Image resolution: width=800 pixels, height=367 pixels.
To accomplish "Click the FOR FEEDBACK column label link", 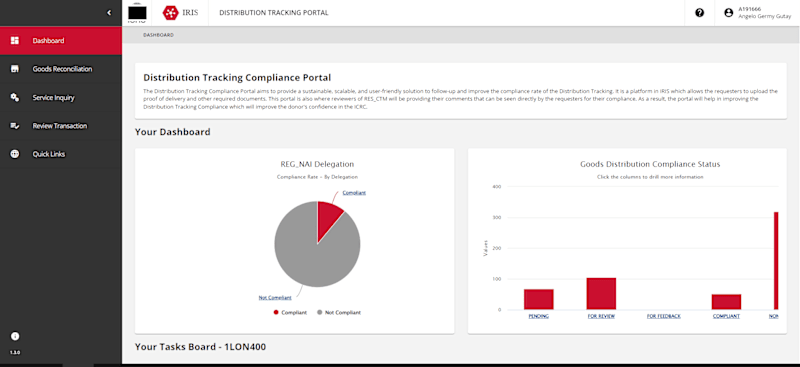I will click(664, 316).
